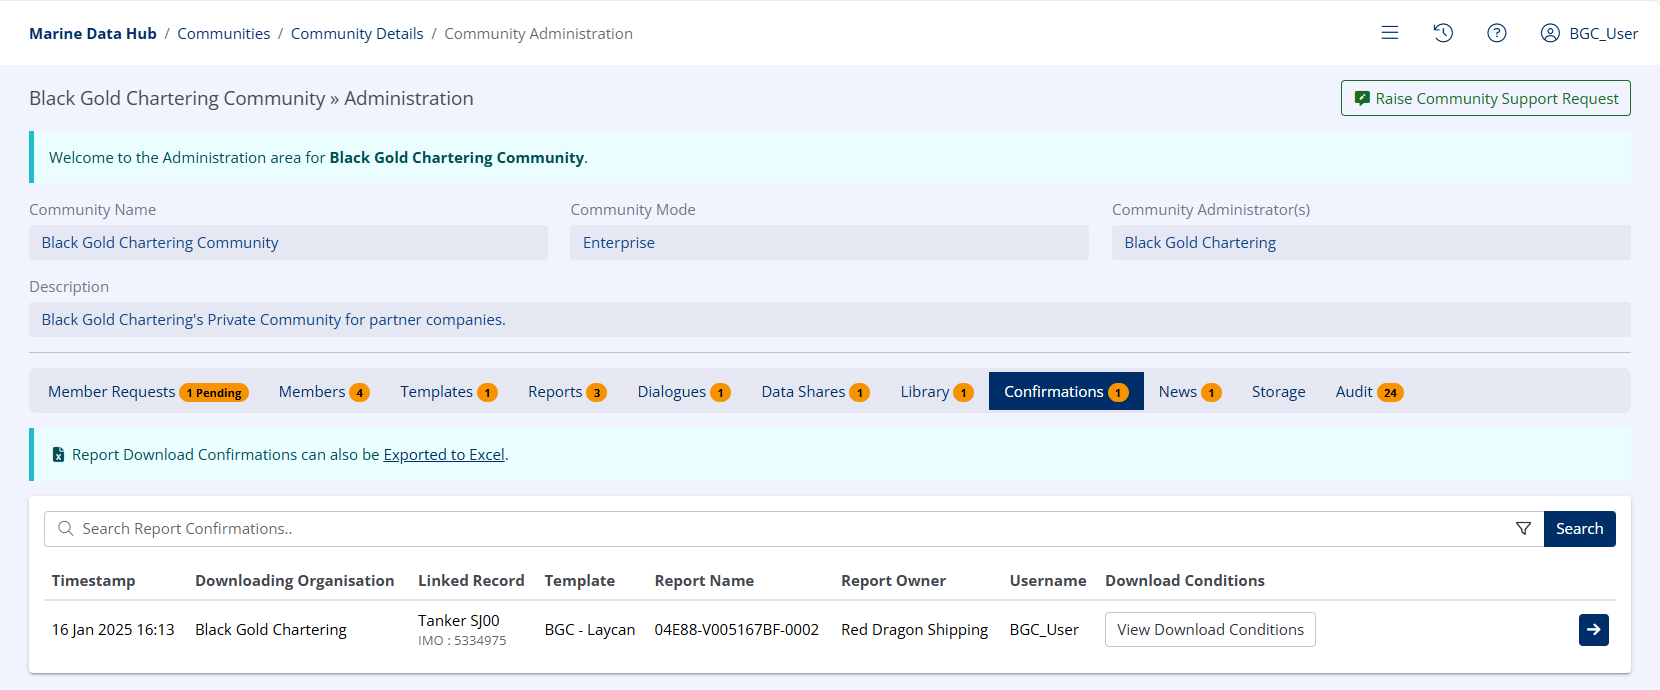1660x690 pixels.
Task: Navigate to Communities breadcrumb link
Action: (x=223, y=34)
